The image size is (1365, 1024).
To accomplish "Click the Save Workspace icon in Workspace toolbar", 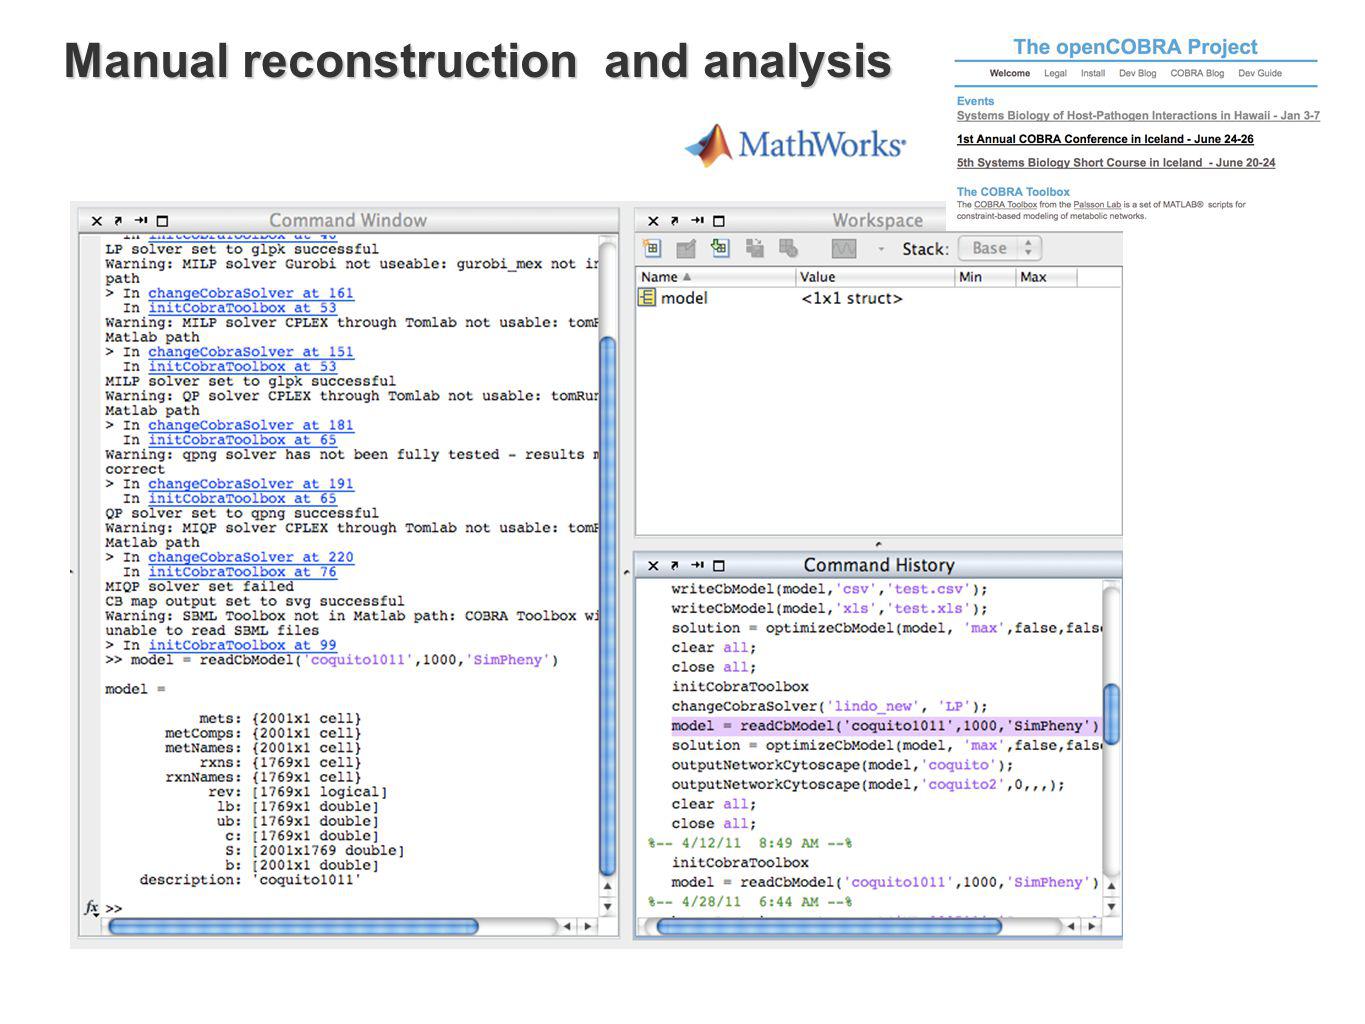I will click(755, 248).
